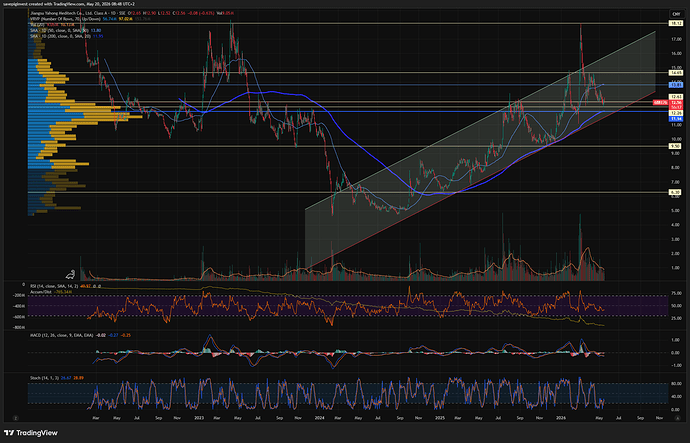The height and width of the screenshot is (443, 690).
Task: Click the 12.26 horizontal line price label
Action: click(x=676, y=113)
